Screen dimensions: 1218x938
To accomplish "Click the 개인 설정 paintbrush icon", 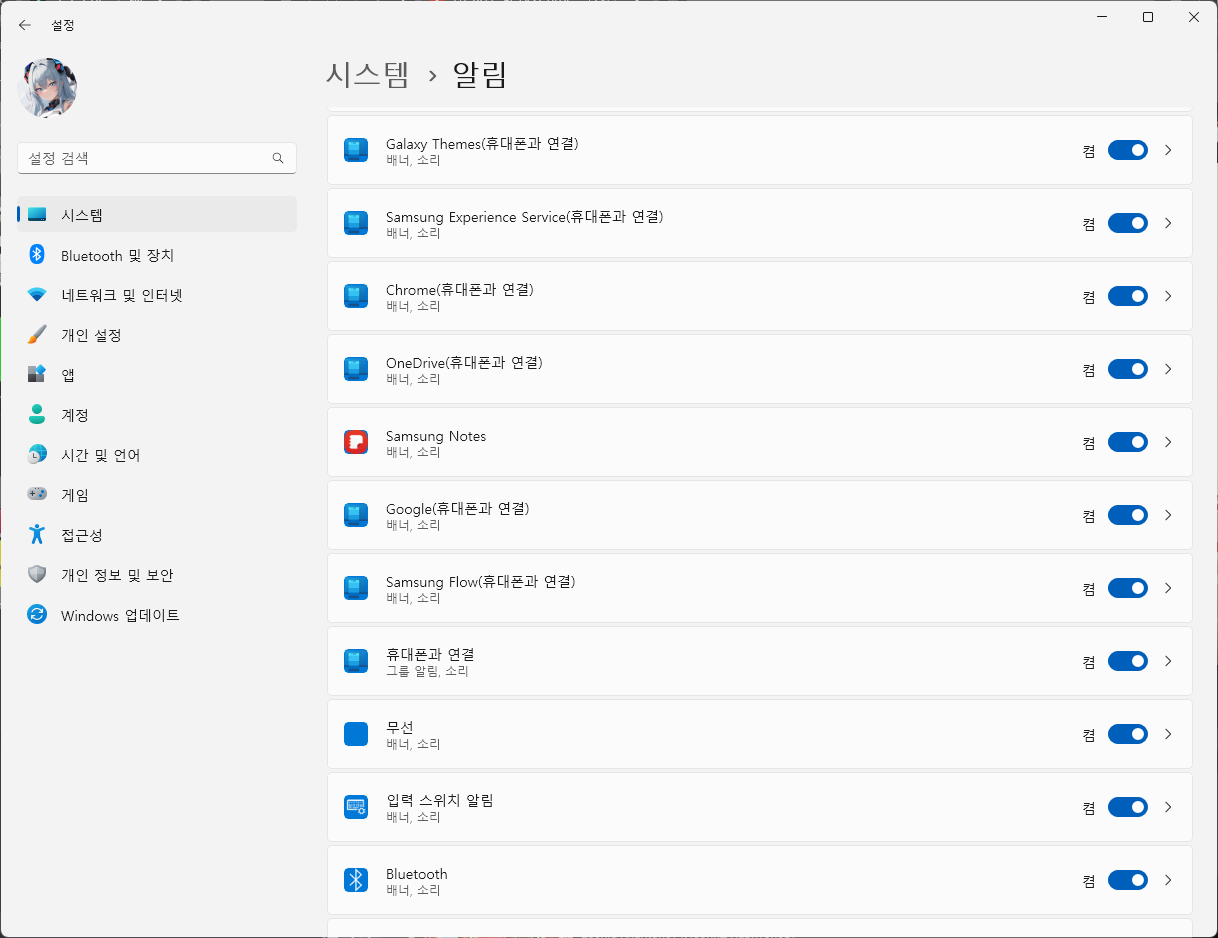I will (37, 334).
